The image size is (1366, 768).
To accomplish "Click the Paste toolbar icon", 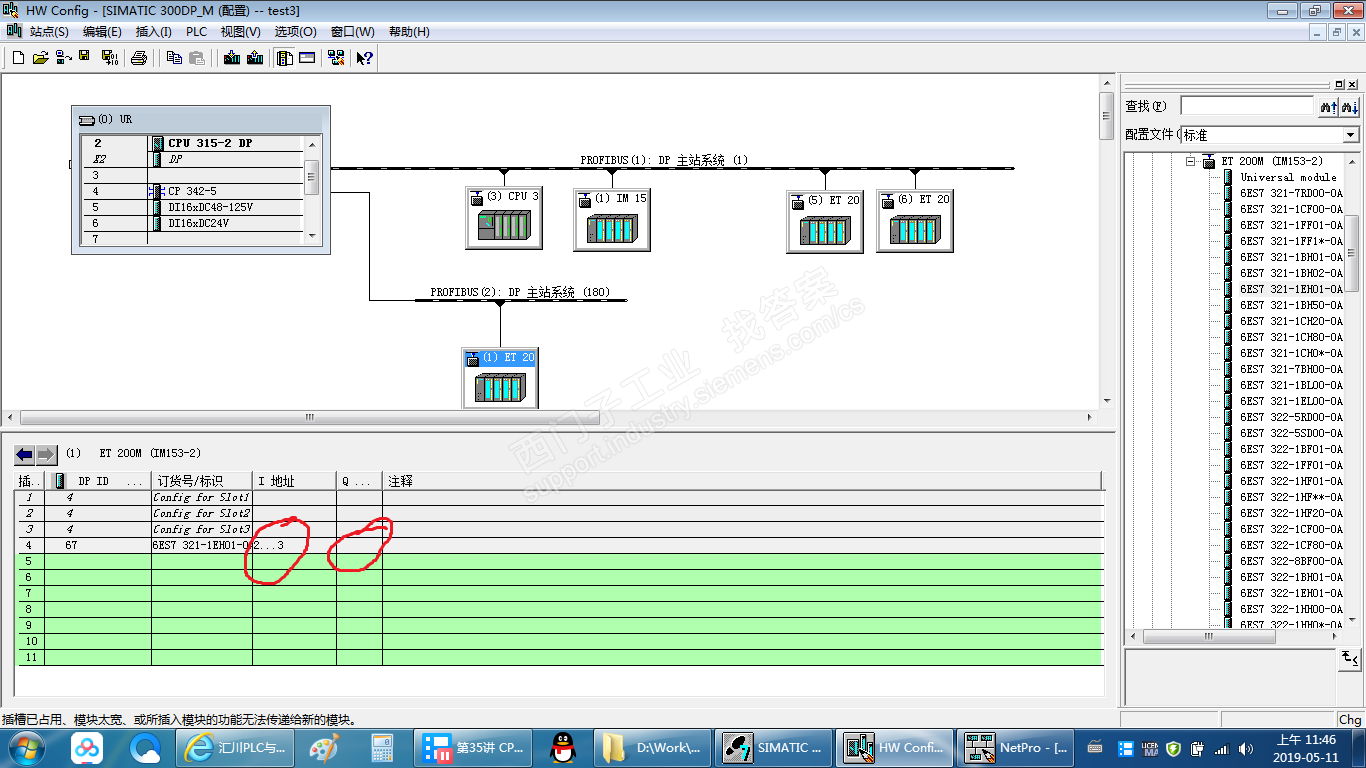I will point(197,58).
